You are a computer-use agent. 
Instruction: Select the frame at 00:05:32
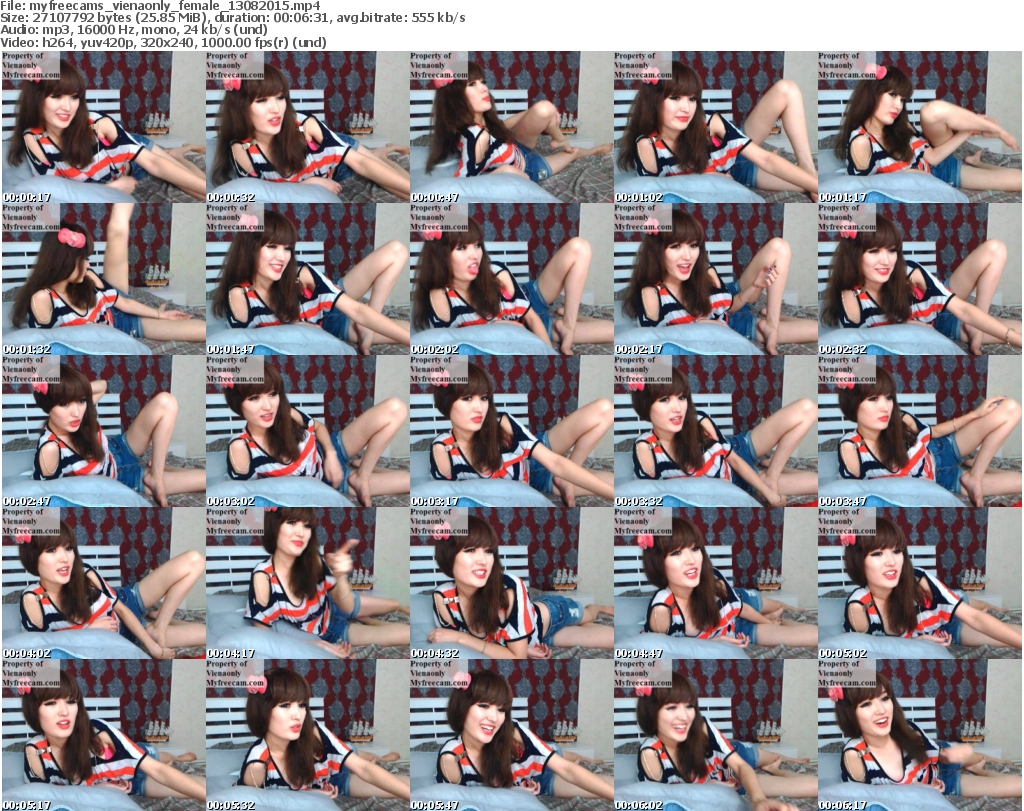pos(308,735)
